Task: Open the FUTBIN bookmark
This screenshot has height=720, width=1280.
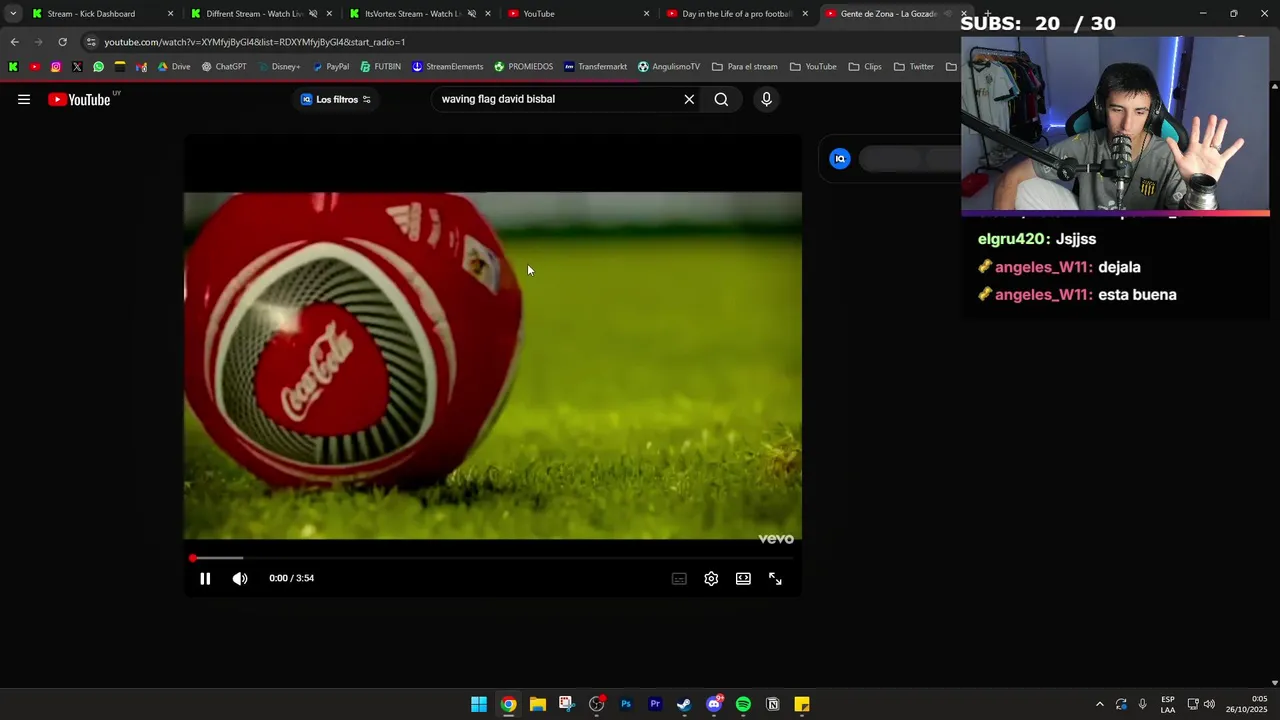Action: tap(380, 67)
